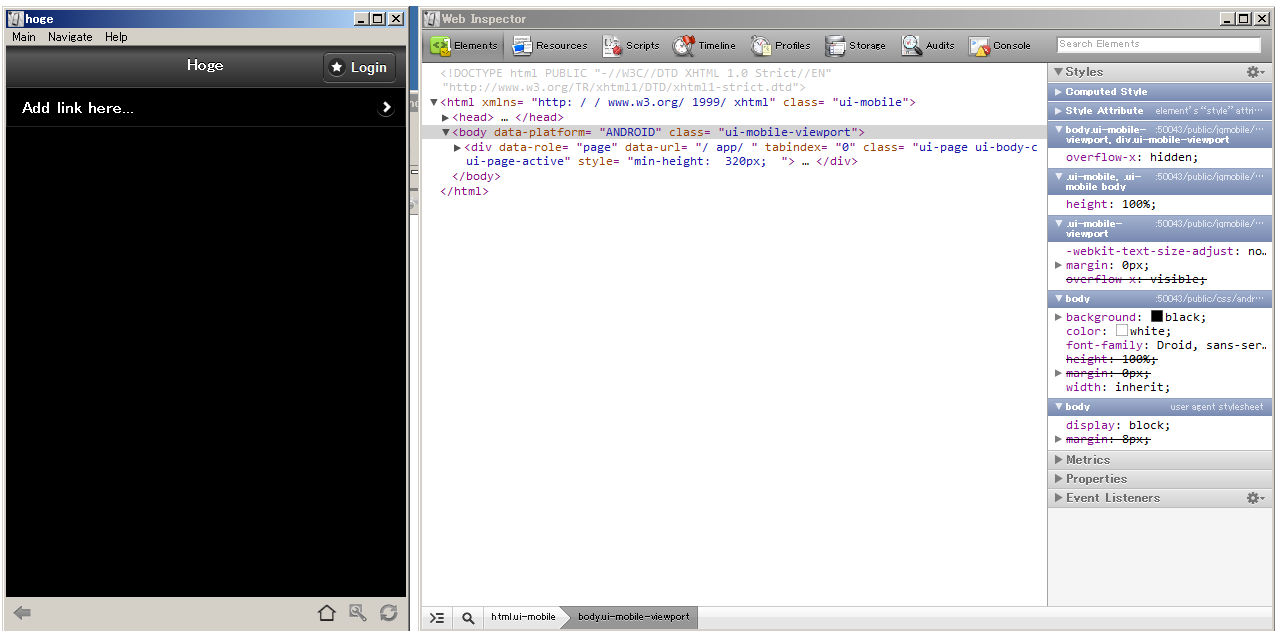Select the magnifier inspect-element icon in status bar

pos(467,618)
